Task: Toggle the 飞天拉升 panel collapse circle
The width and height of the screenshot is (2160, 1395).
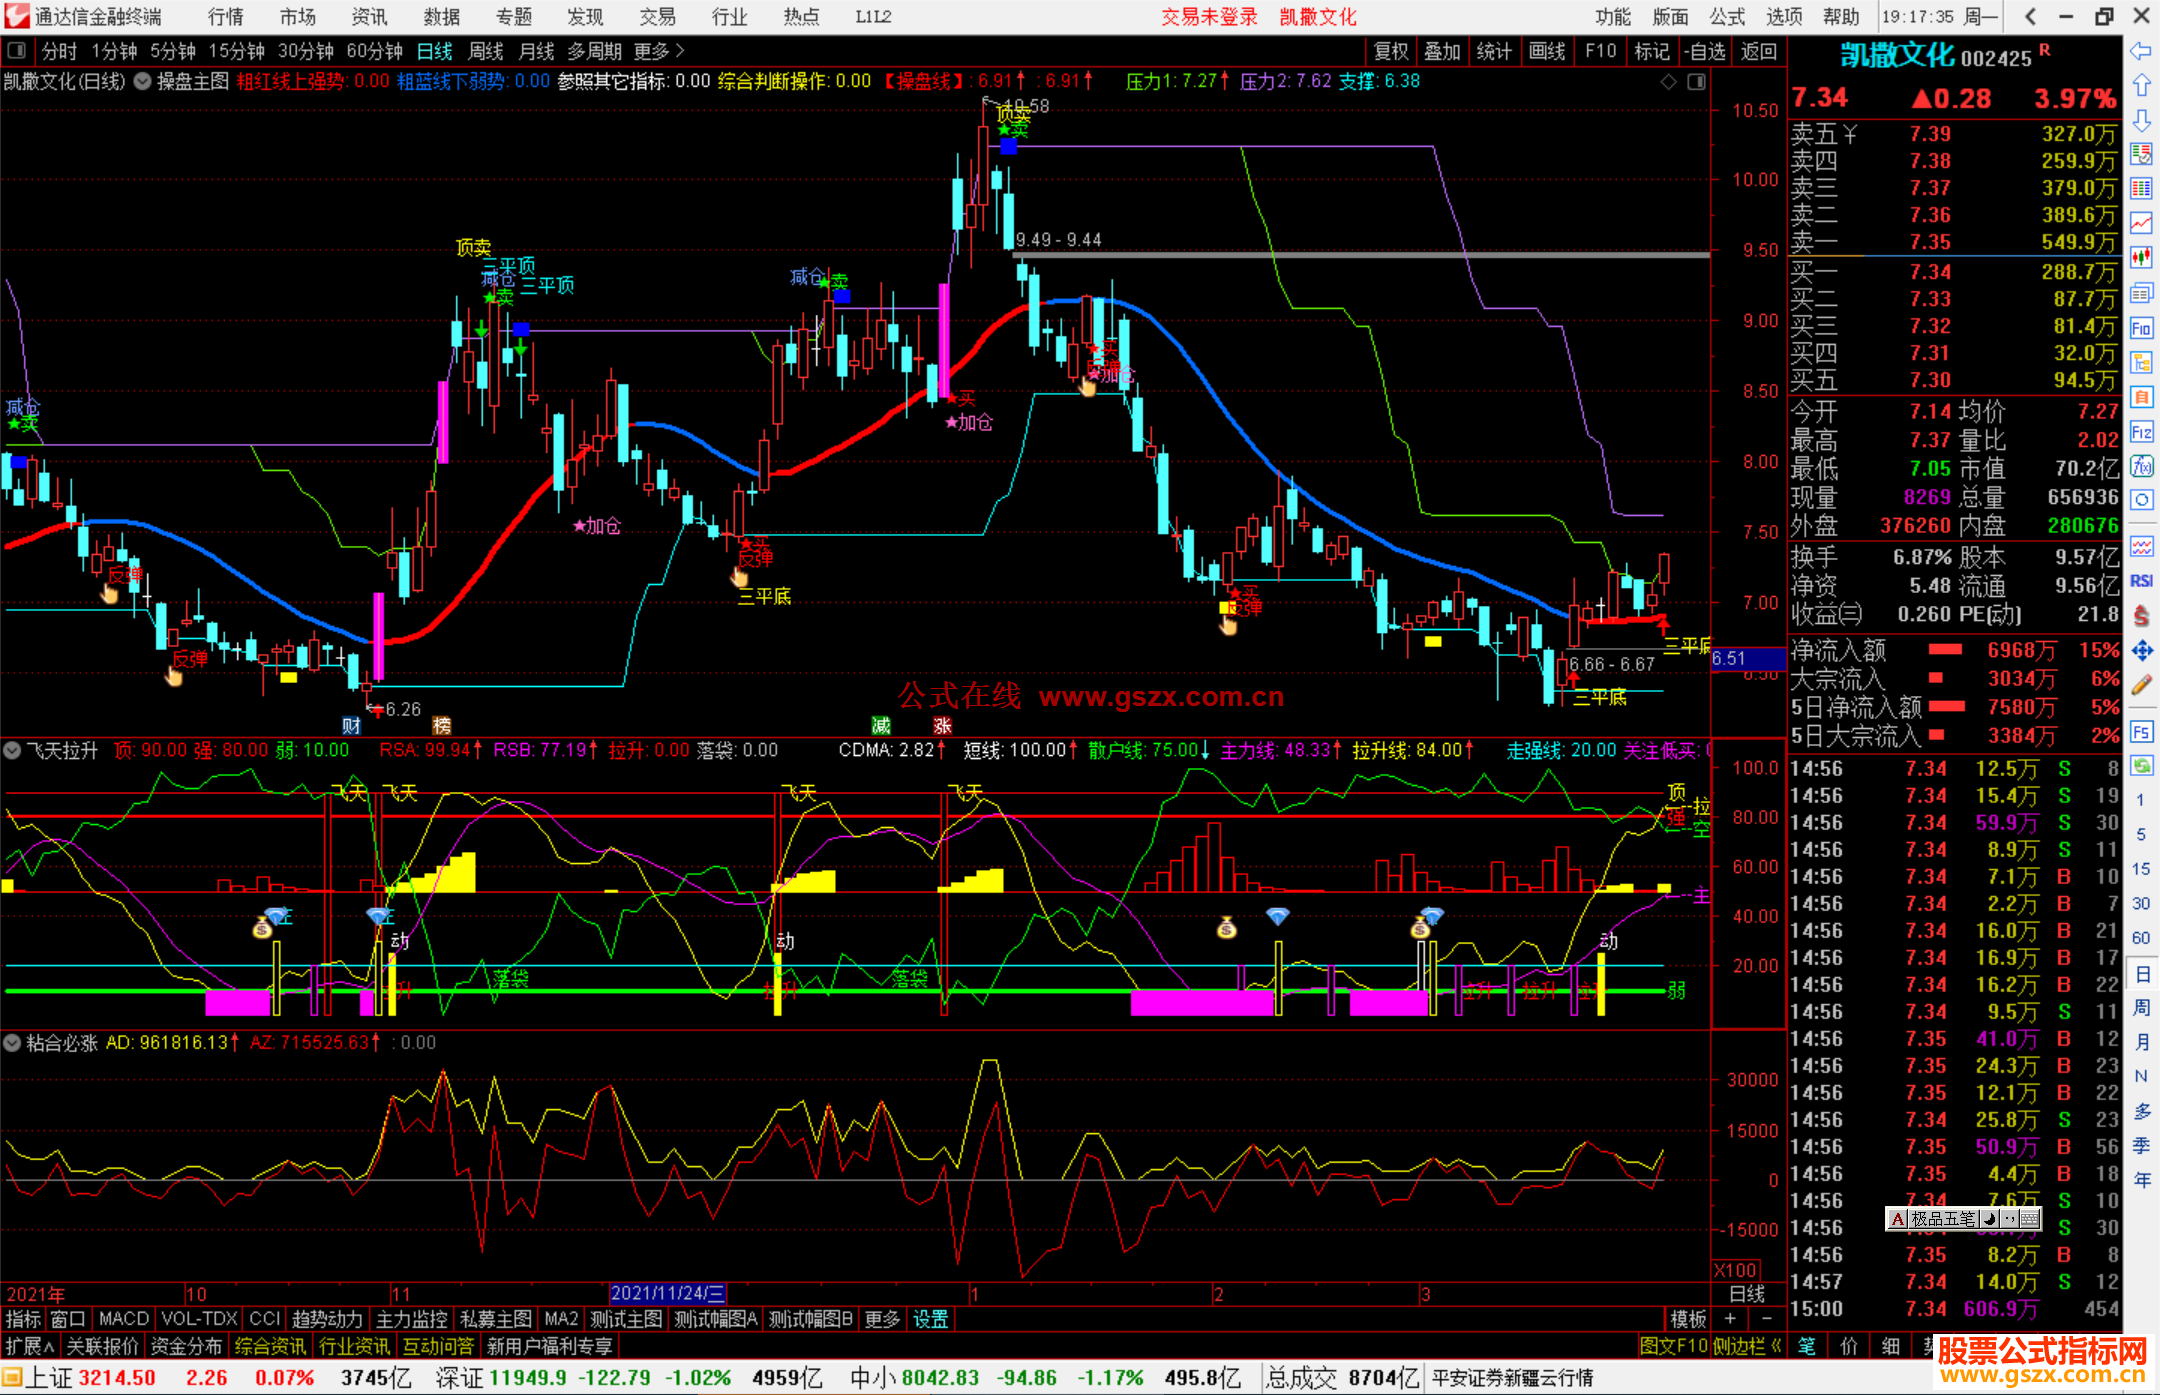Action: pos(13,750)
